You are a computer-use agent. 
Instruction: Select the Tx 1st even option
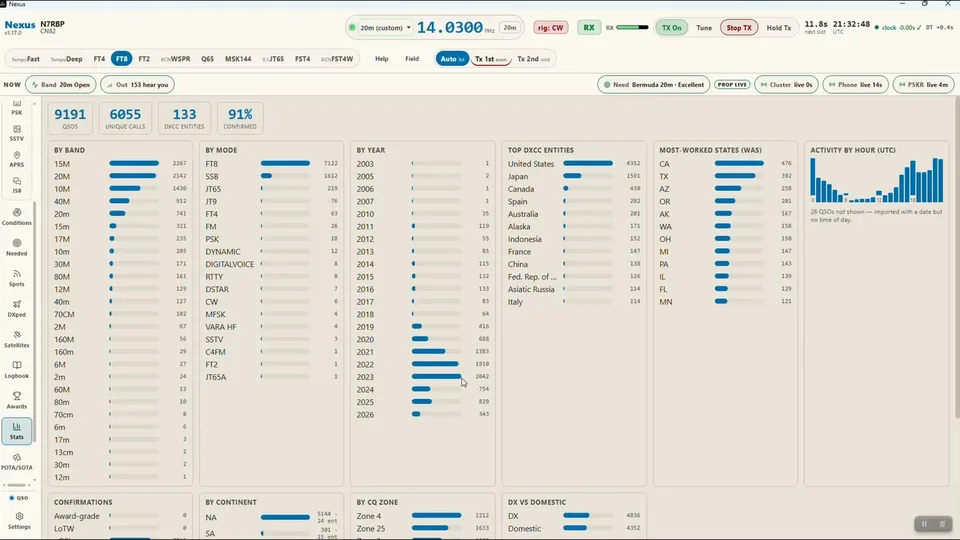491,59
